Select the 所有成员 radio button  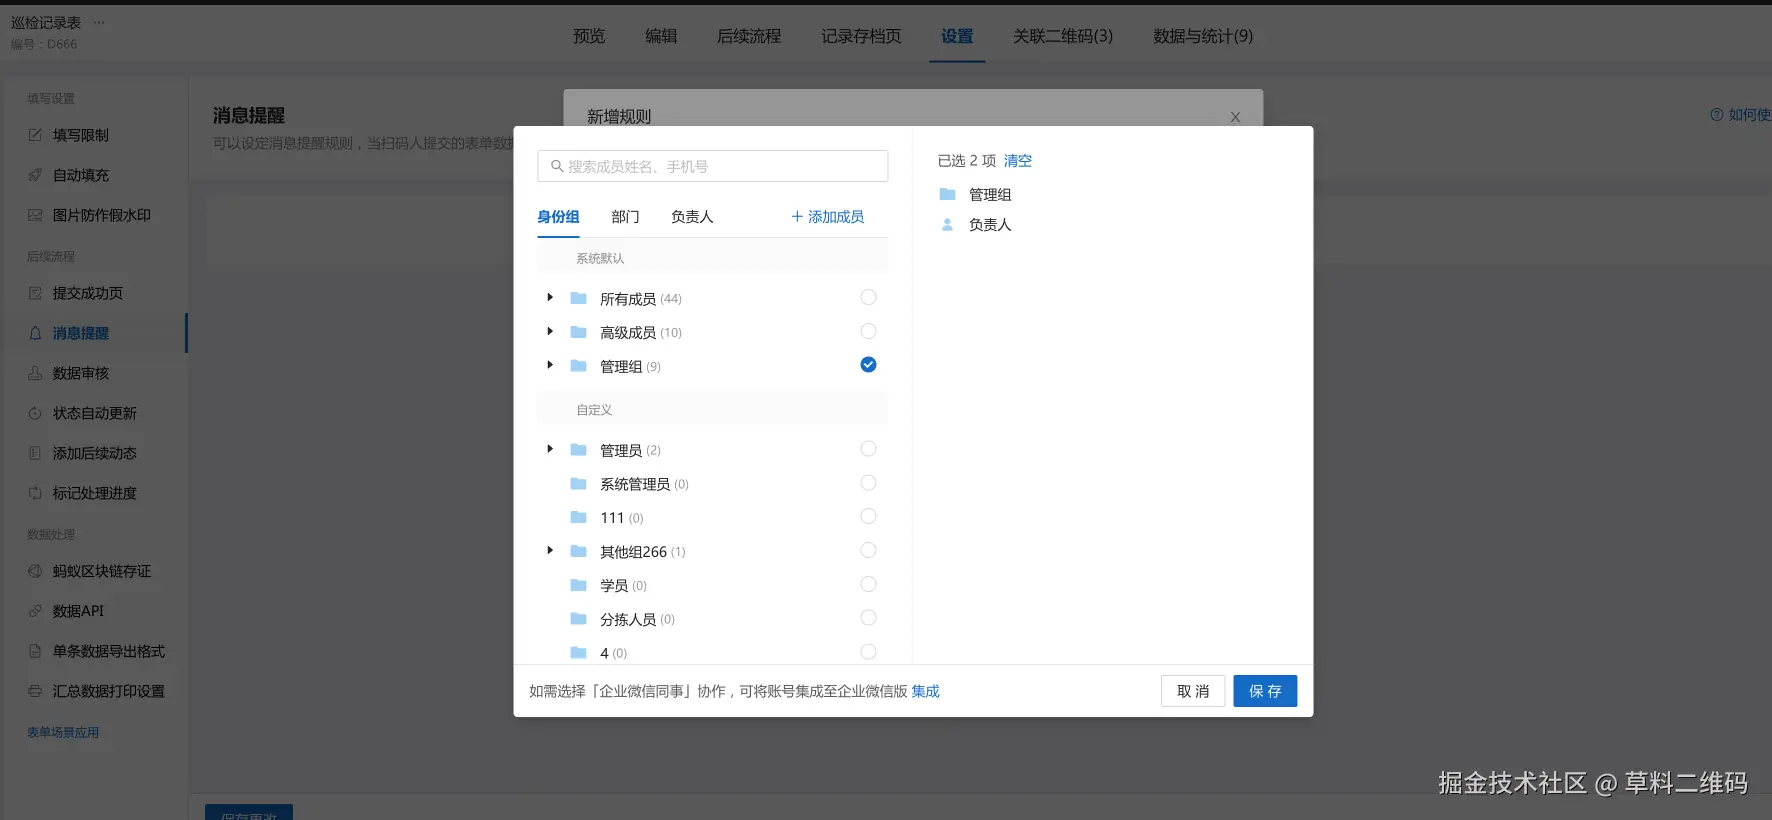[868, 297]
